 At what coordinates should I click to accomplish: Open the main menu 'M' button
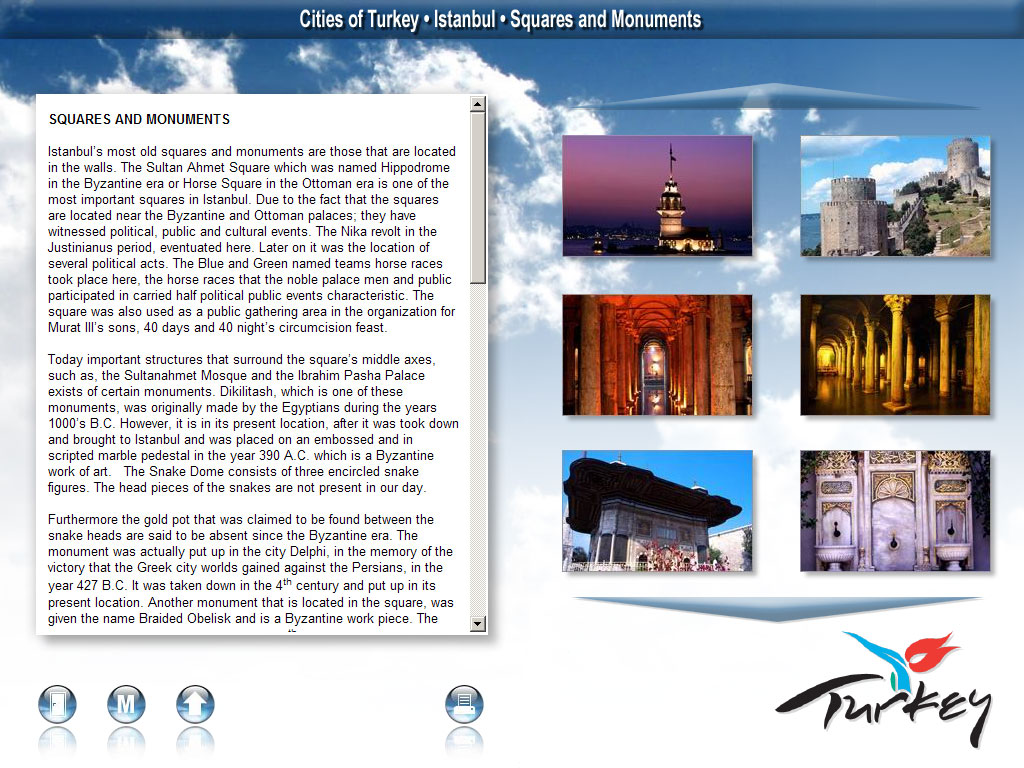126,704
